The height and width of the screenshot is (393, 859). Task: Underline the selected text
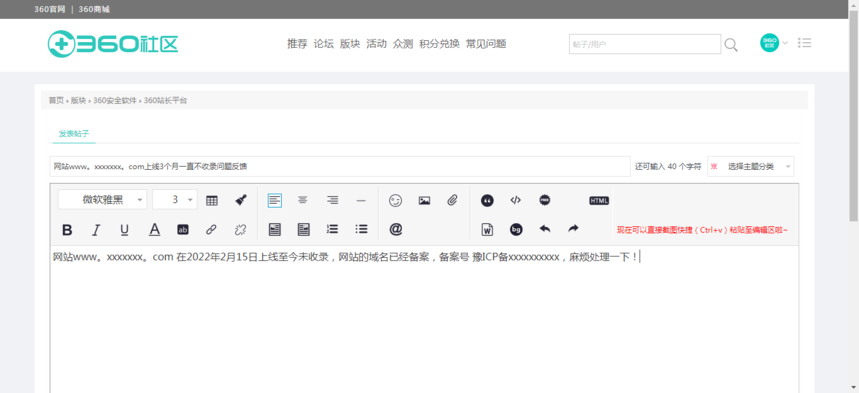click(124, 230)
